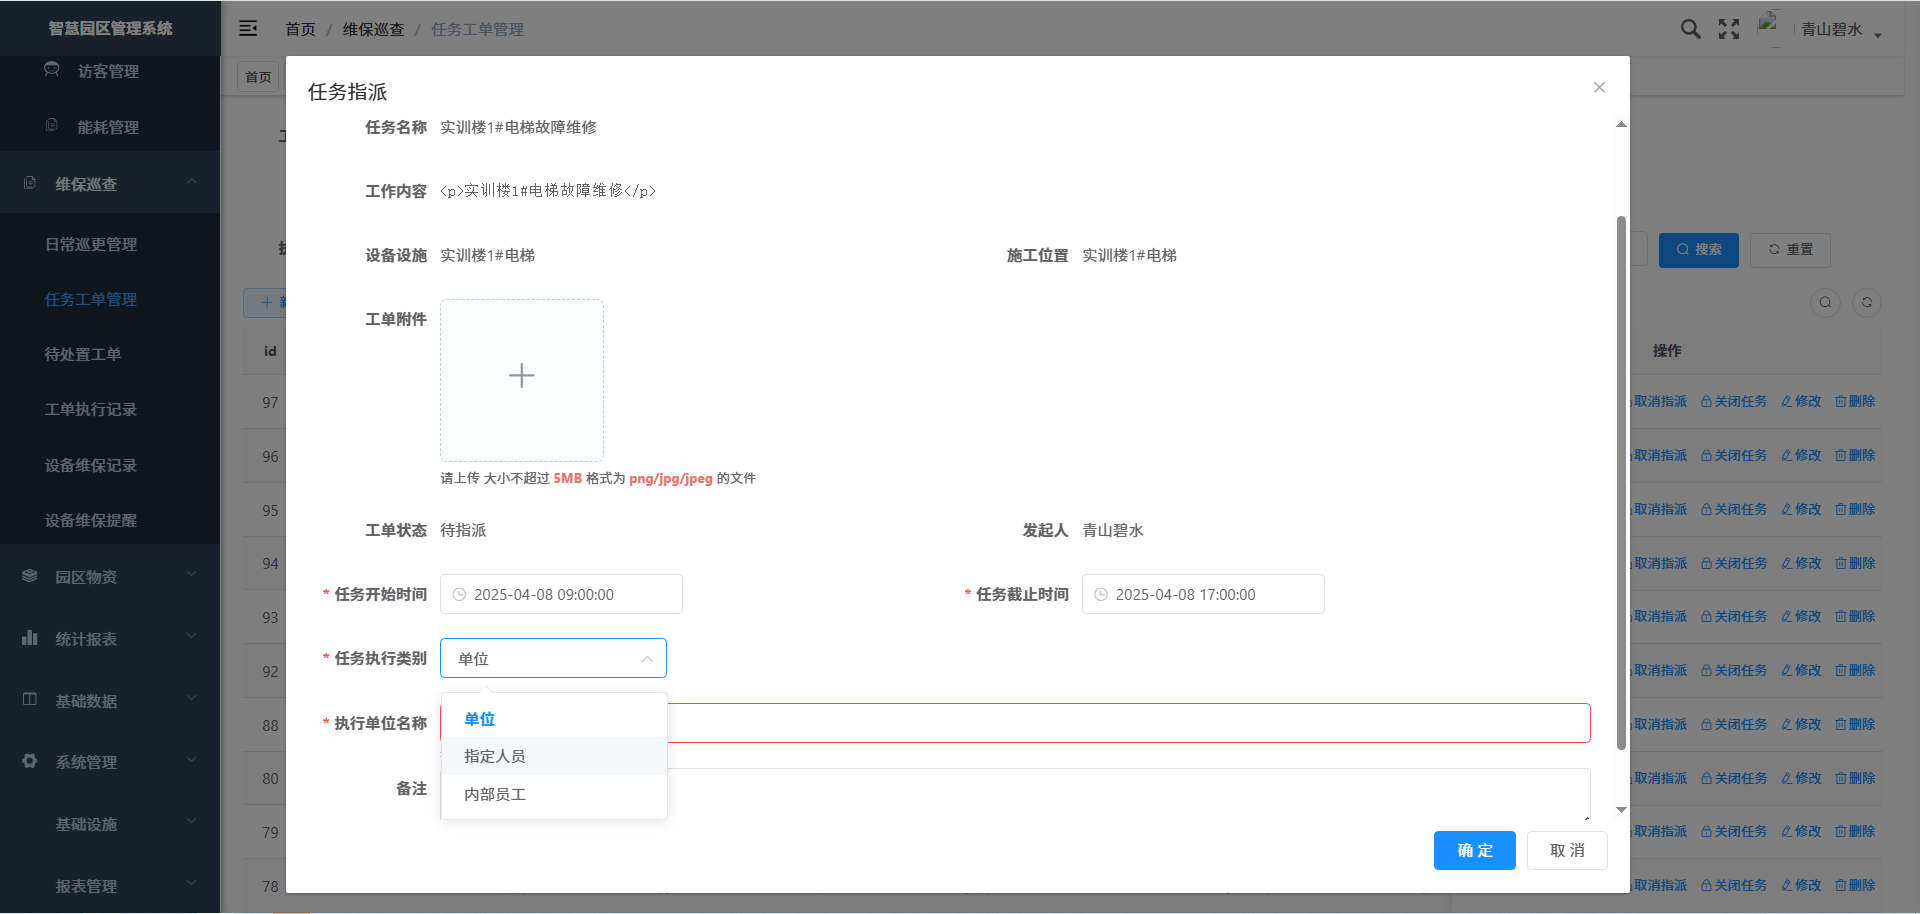Open the 青山碧水 user dropdown
Image resolution: width=1920 pixels, height=914 pixels.
tap(1841, 30)
